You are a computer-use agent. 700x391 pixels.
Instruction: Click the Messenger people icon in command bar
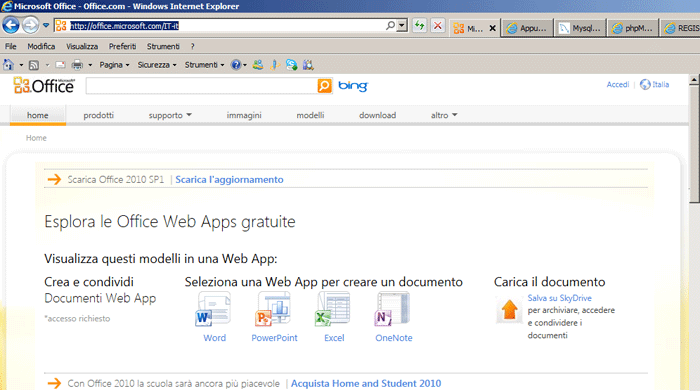pyautogui.click(x=258, y=65)
